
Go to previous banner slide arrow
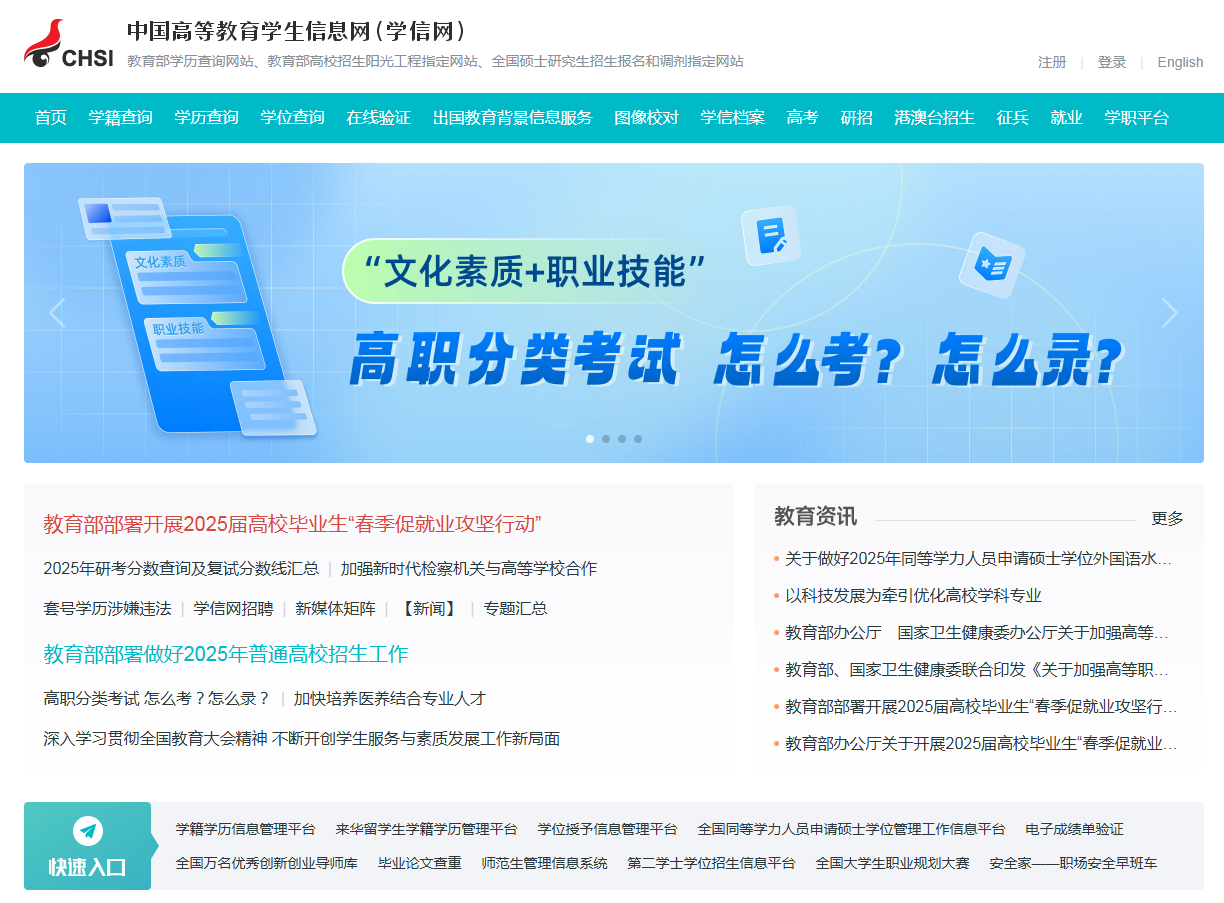pos(57,313)
